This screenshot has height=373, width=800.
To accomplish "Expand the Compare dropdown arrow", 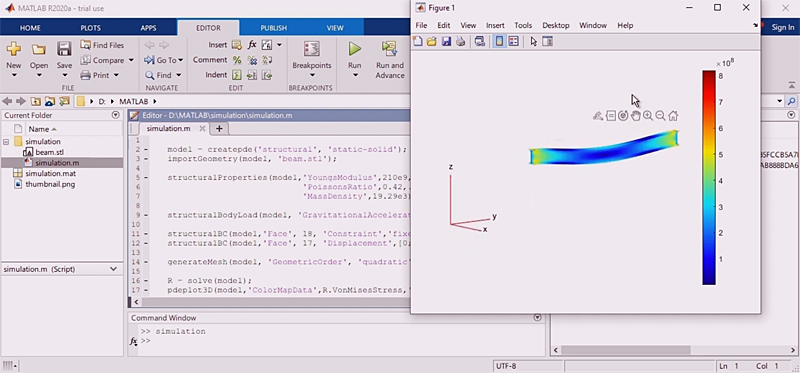I will click(131, 60).
